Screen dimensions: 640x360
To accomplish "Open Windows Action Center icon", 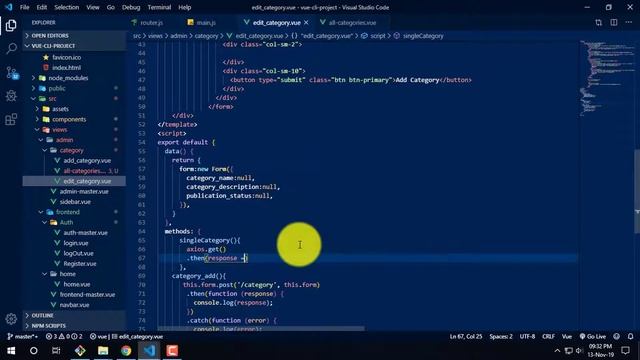I will [x=625, y=351].
